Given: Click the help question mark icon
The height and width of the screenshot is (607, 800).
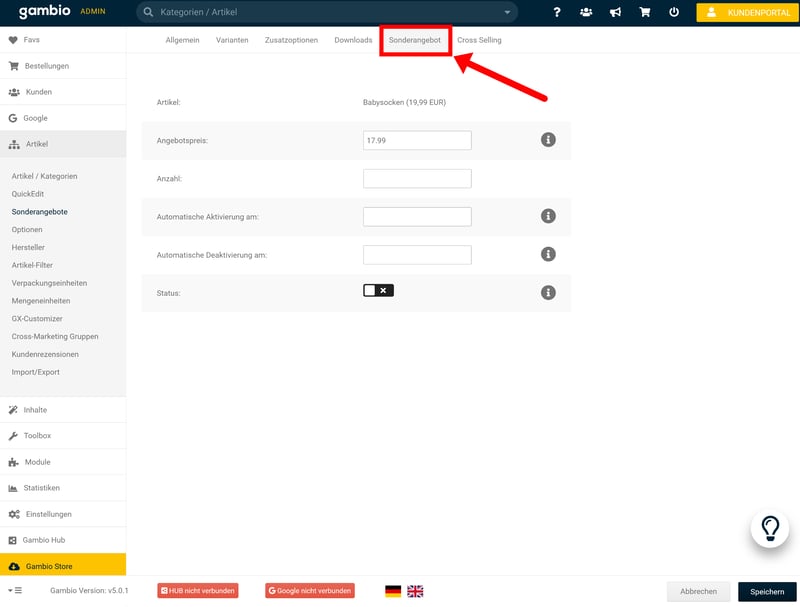Looking at the screenshot, I should [557, 12].
